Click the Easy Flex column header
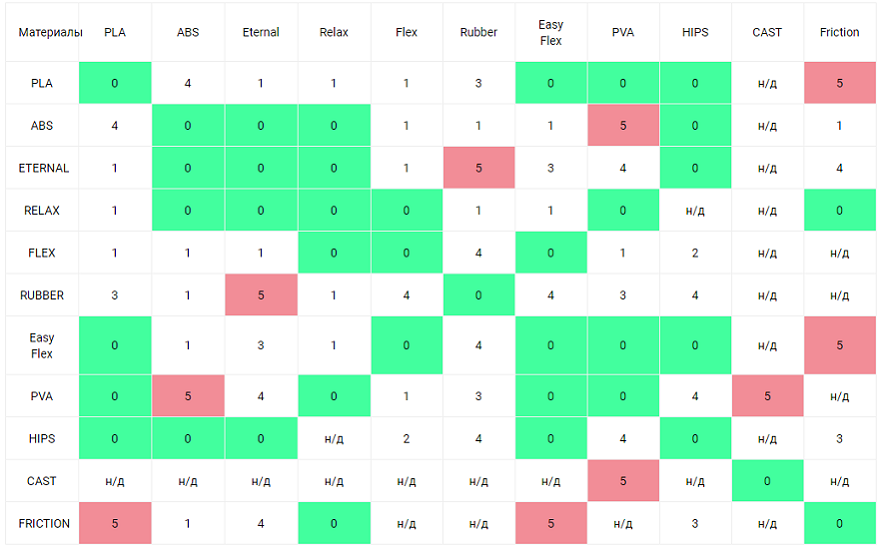The image size is (880, 550). pyautogui.click(x=550, y=32)
